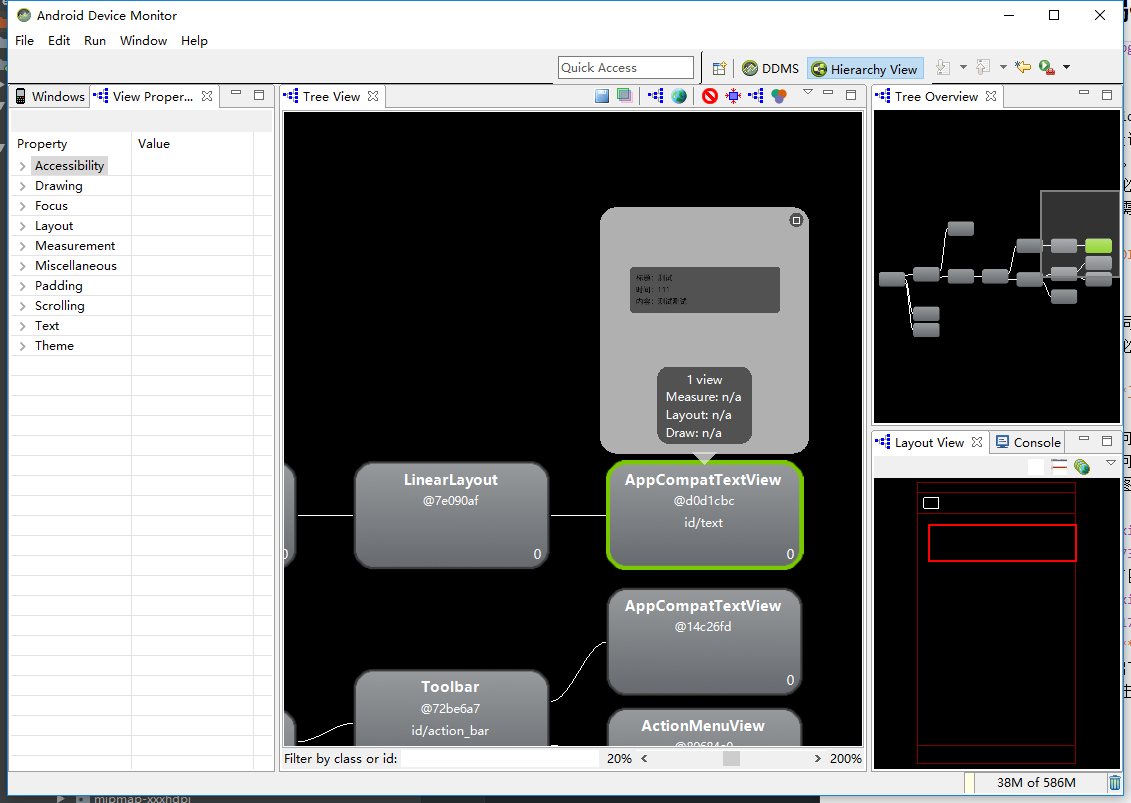Click the request layout icon with red arrows

[733, 96]
